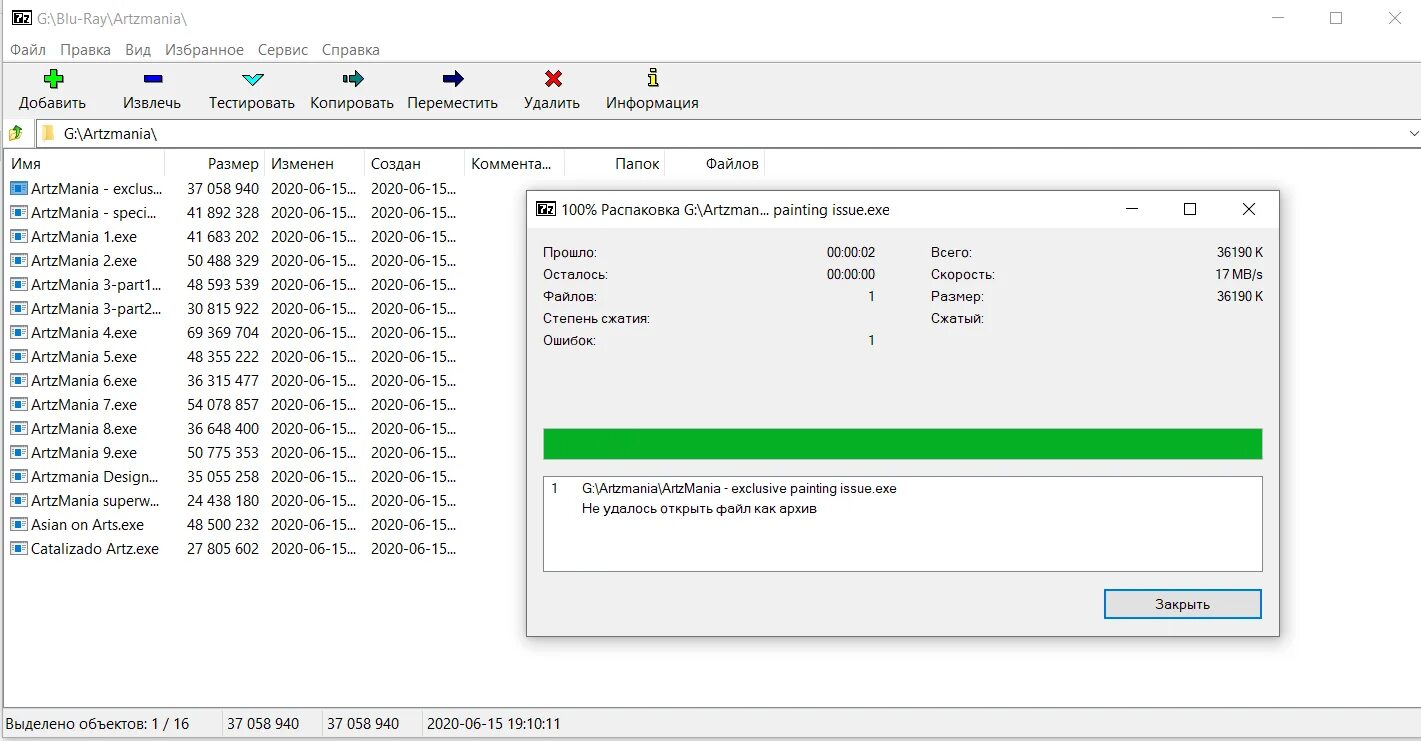The height and width of the screenshot is (741, 1421).
Task: Click the 7-Zip icon in main title bar
Action: (x=21, y=18)
